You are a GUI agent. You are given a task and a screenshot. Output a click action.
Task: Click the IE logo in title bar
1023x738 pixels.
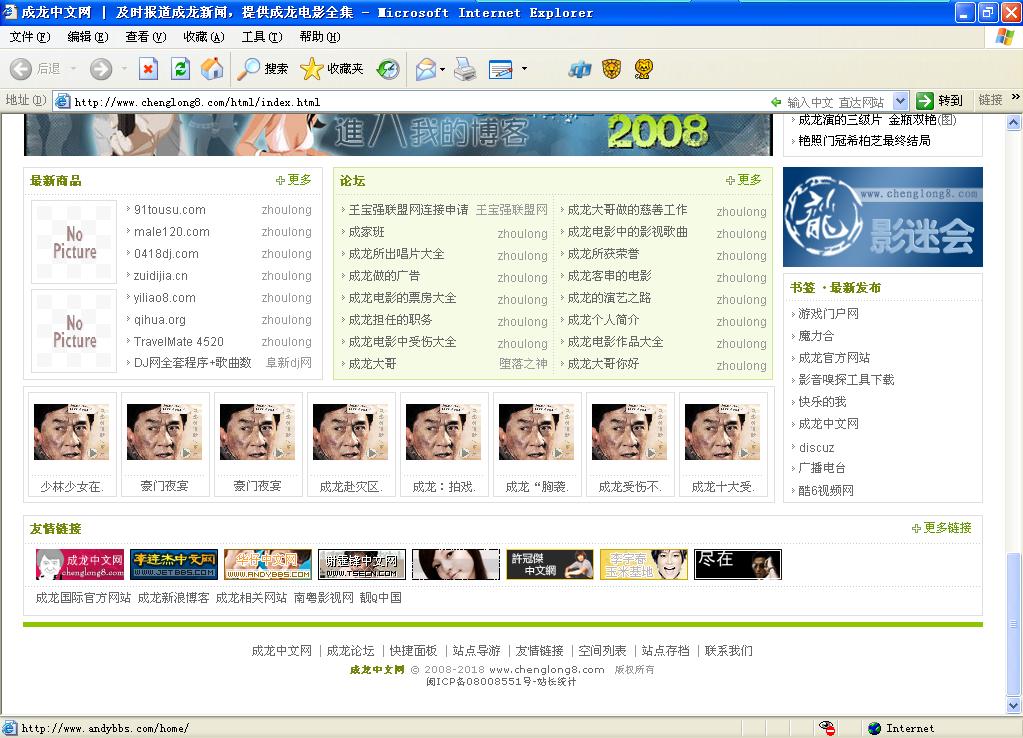(10, 12)
